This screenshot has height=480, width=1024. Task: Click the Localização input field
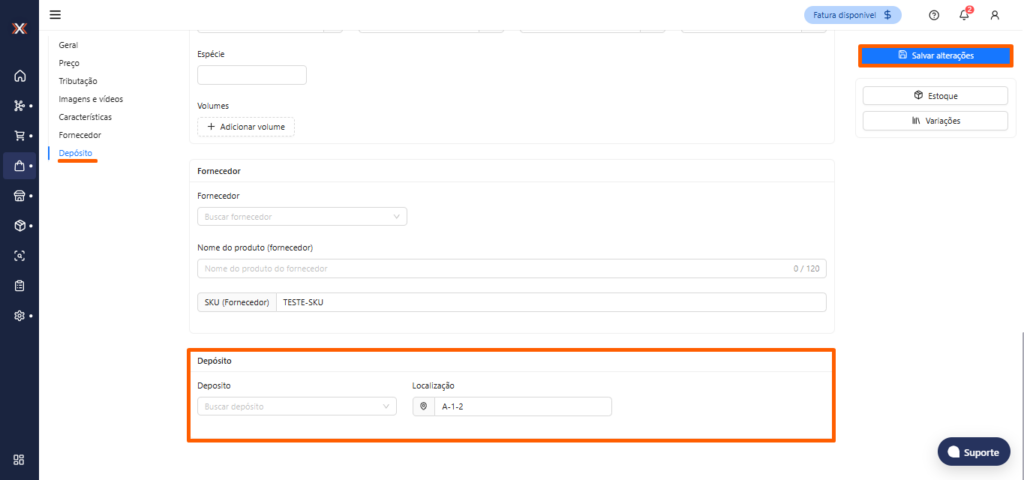(x=522, y=407)
